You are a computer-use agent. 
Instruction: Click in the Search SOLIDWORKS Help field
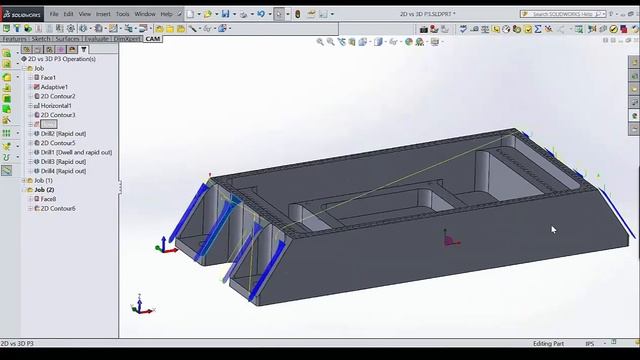(x=563, y=14)
